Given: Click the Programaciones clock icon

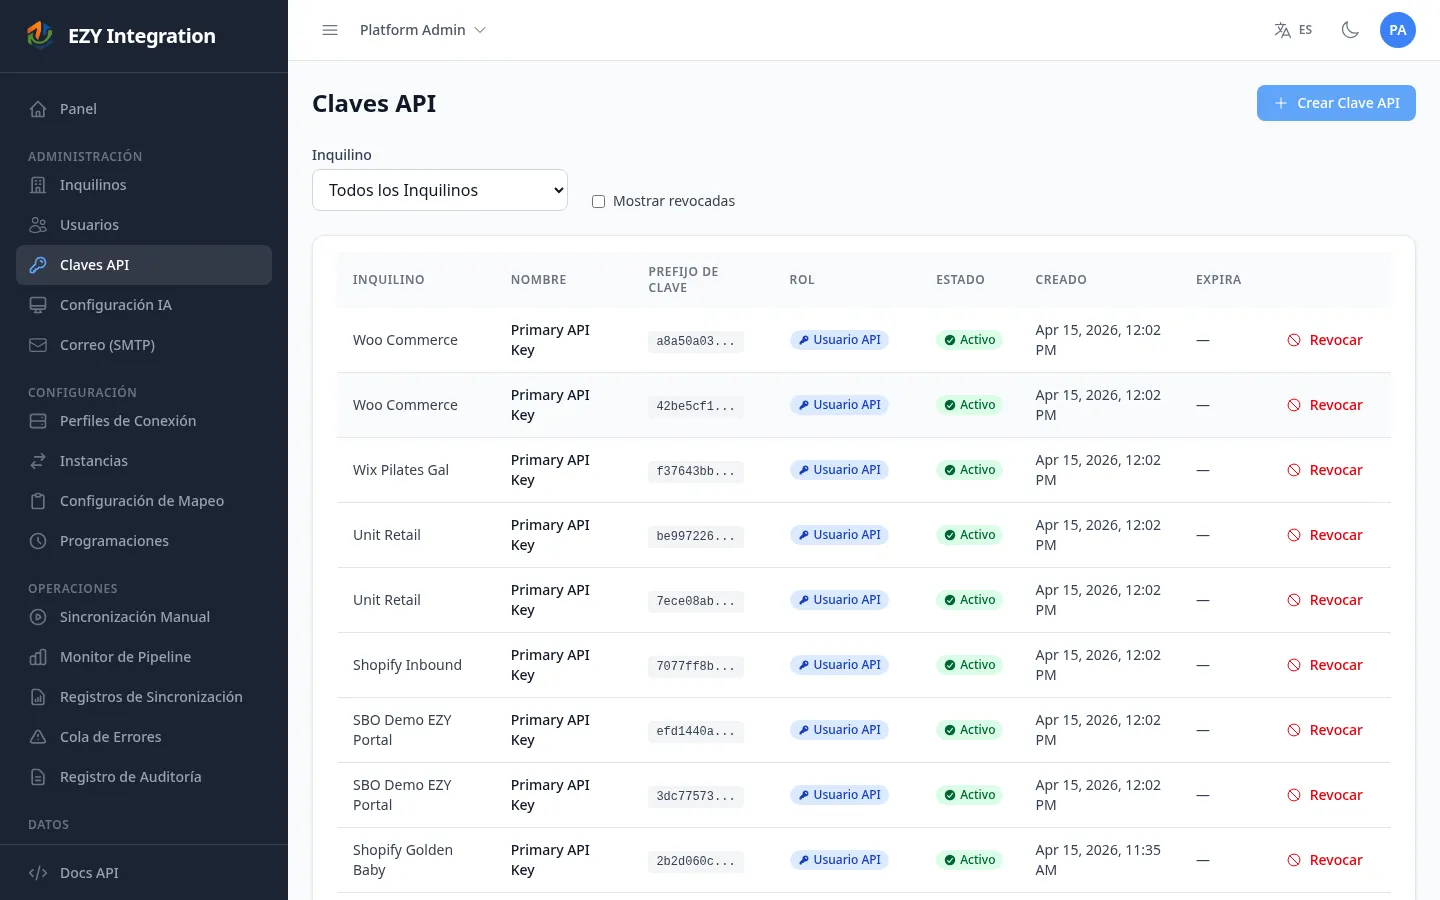Looking at the screenshot, I should (x=38, y=541).
